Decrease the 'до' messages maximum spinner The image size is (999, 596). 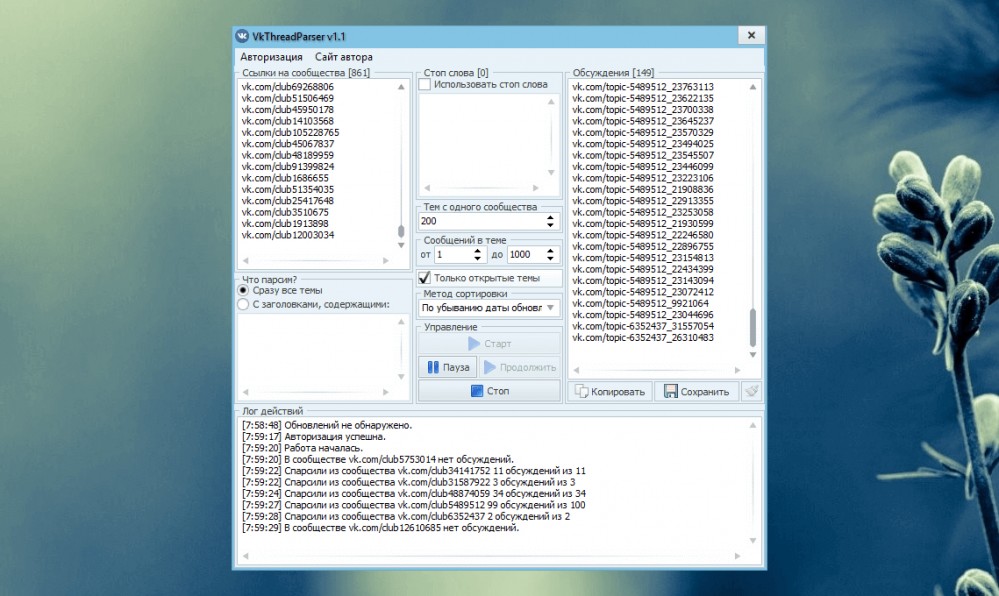point(550,258)
